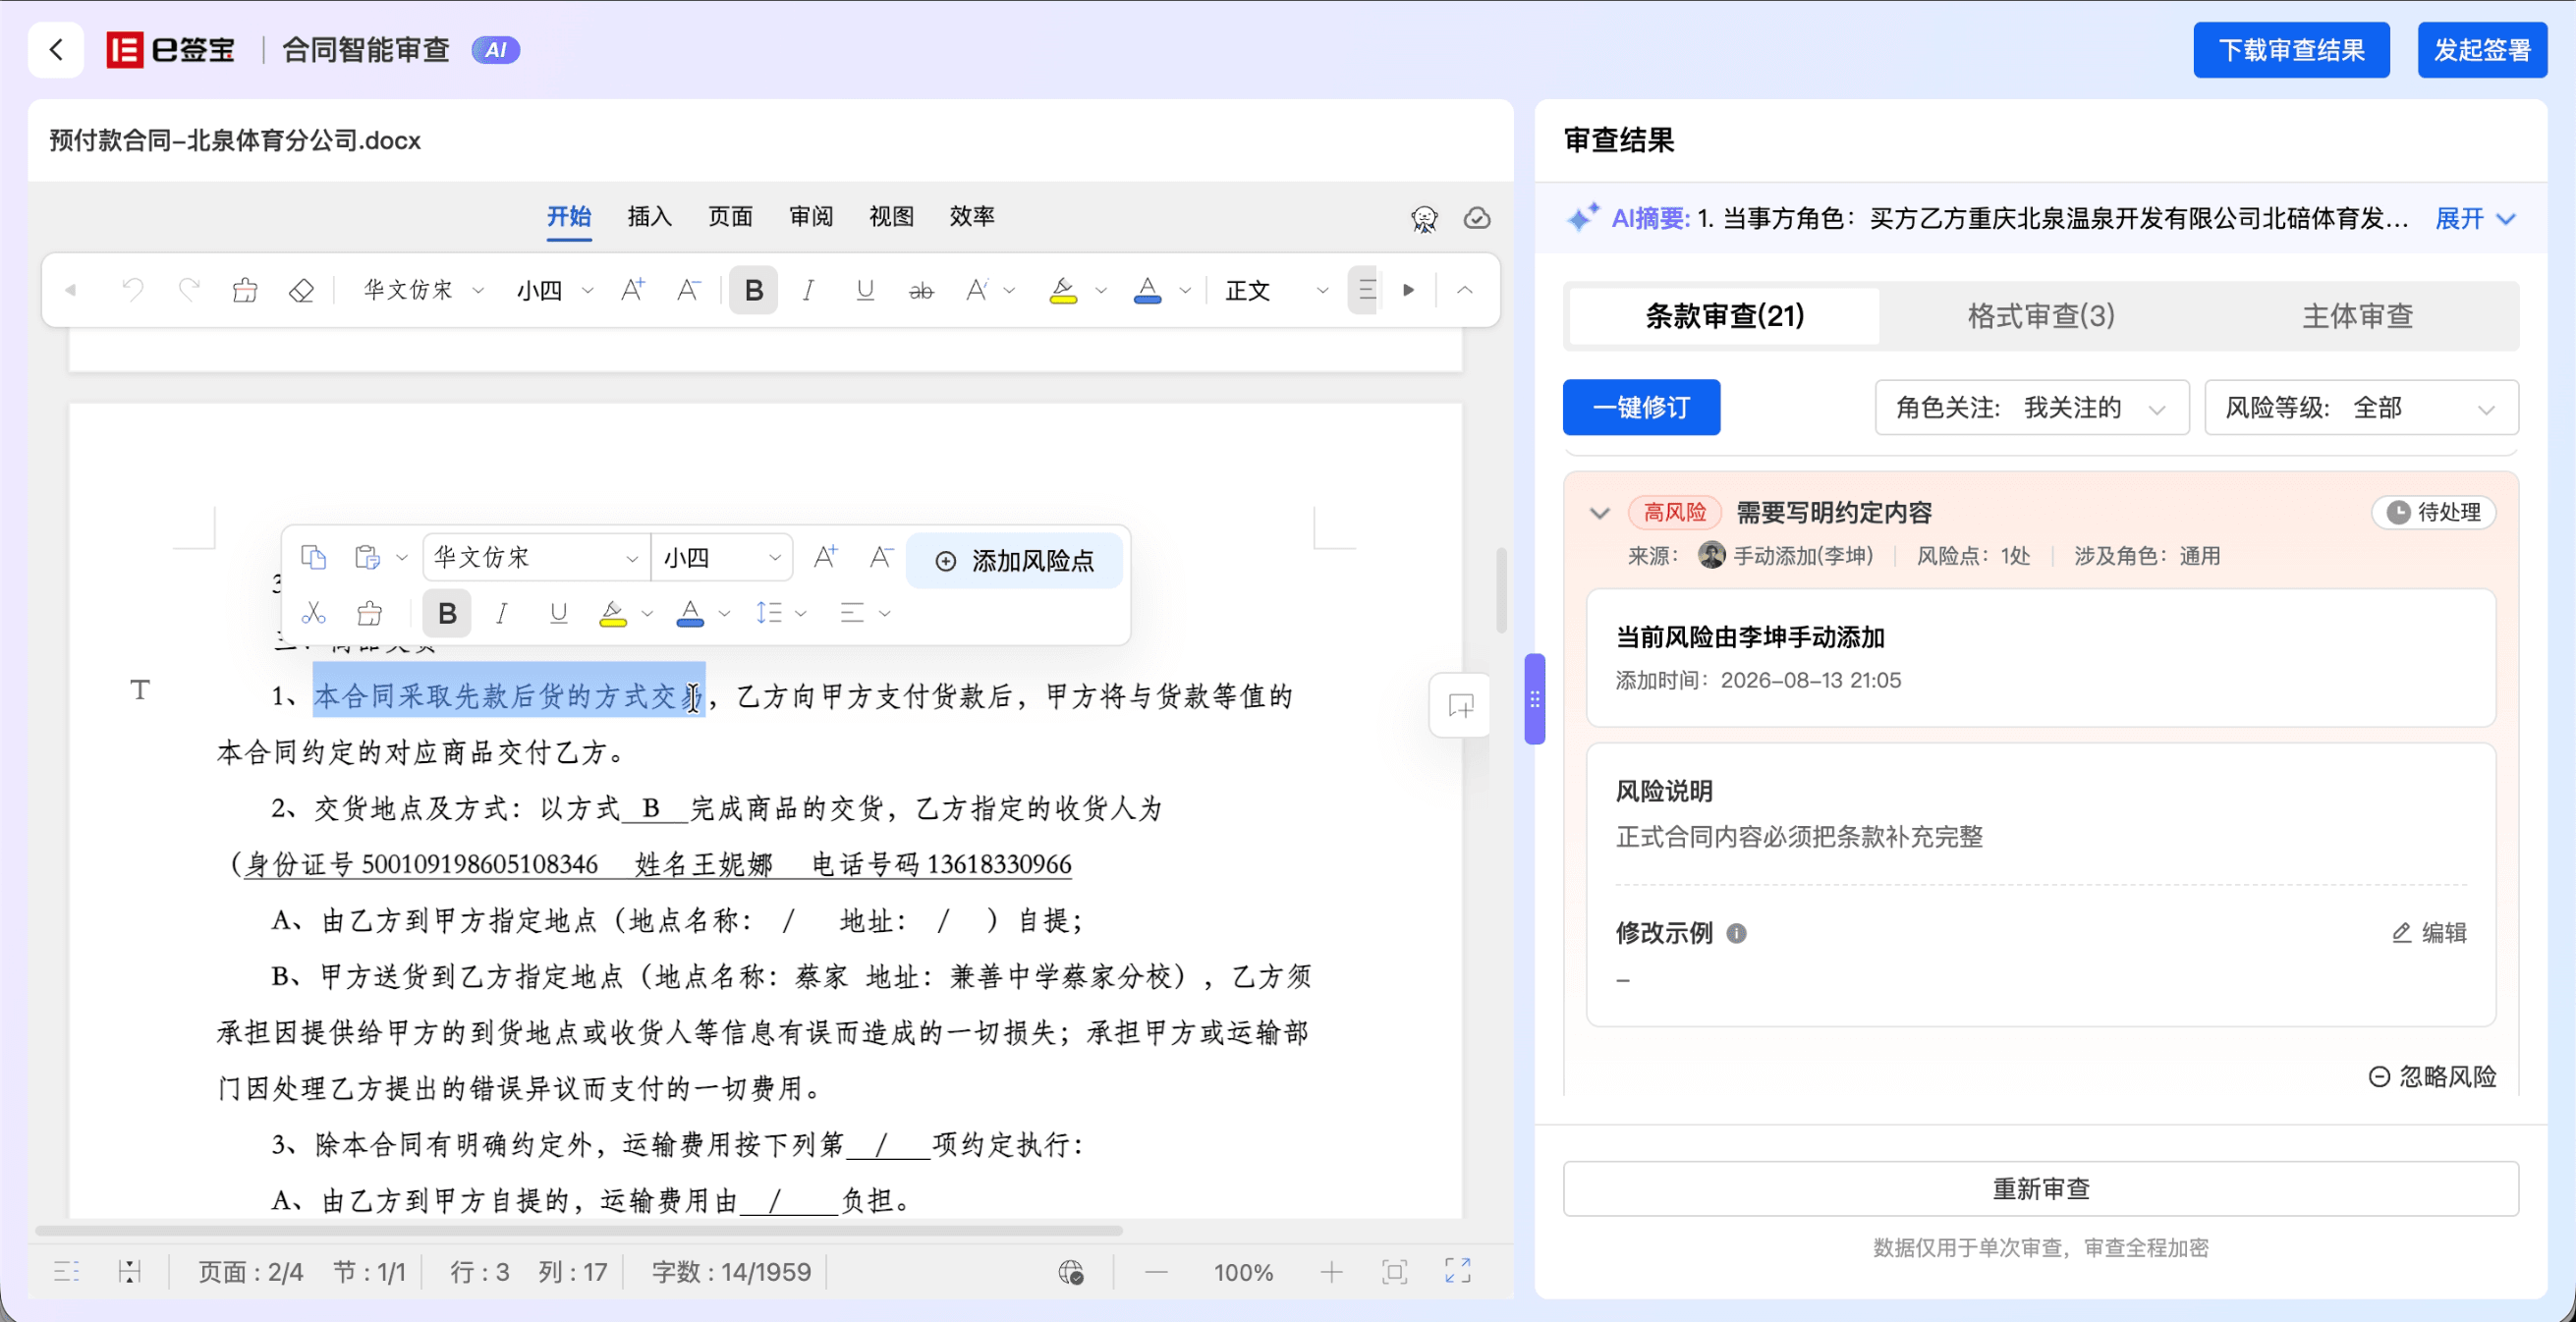This screenshot has width=2576, height=1322.
Task: Switch to the 插入 ribbon tab
Action: point(649,216)
